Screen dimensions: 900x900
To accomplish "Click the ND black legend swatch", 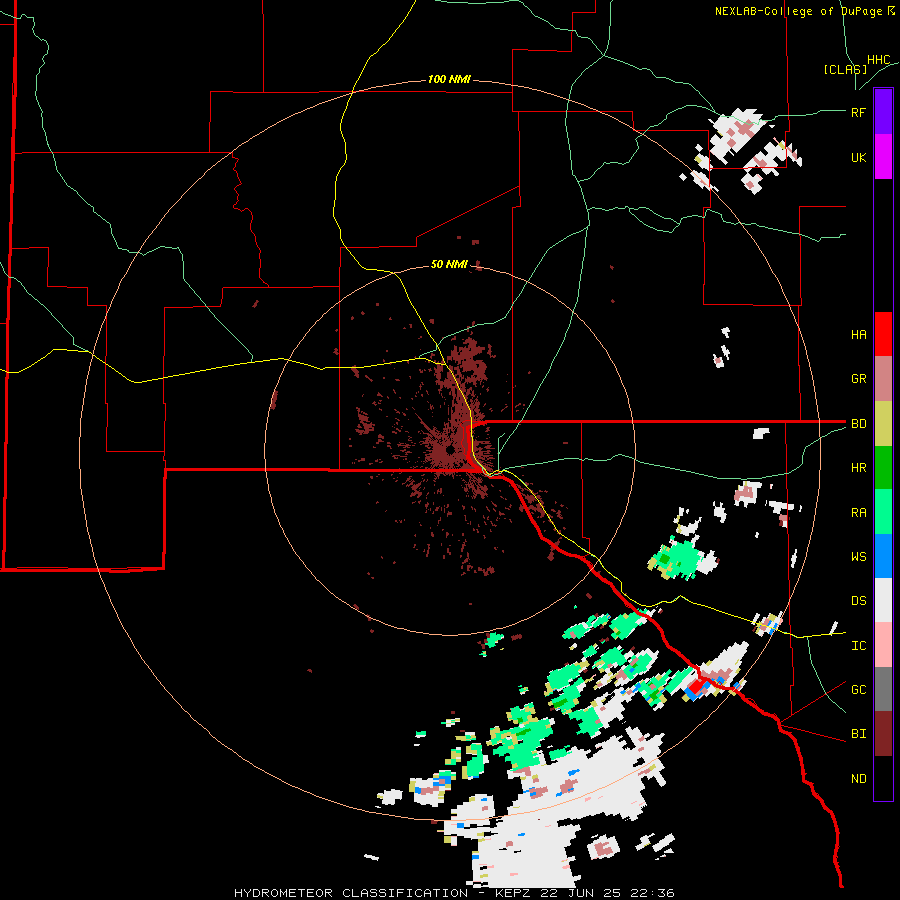I will point(883,778).
